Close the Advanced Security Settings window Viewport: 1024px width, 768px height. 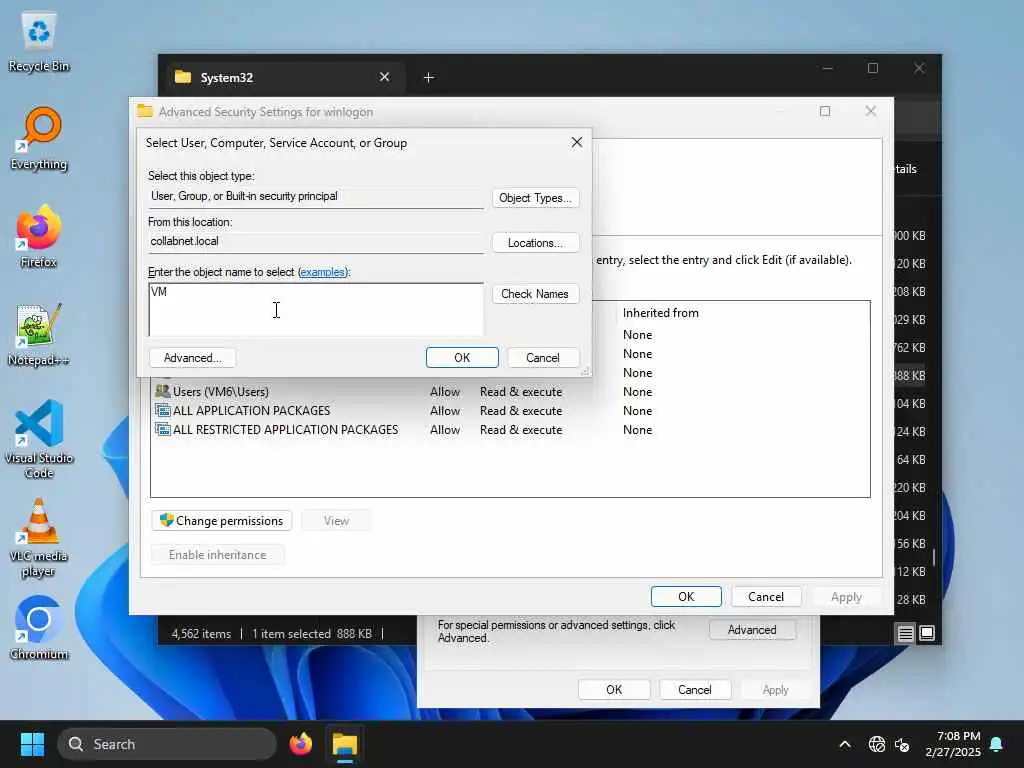[x=870, y=112]
